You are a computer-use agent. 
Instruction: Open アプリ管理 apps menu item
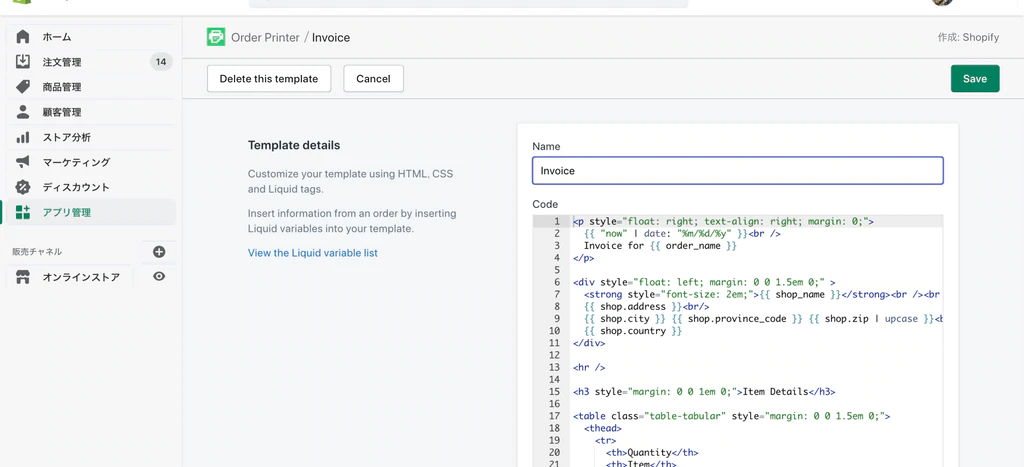tap(67, 212)
